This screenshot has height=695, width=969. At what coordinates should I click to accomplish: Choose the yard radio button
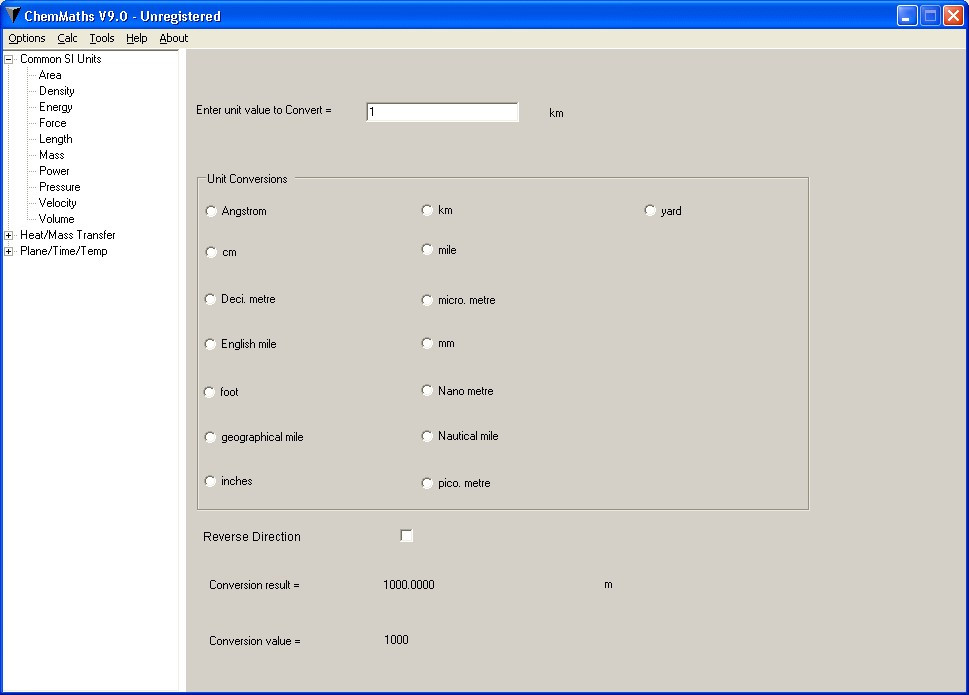point(650,211)
